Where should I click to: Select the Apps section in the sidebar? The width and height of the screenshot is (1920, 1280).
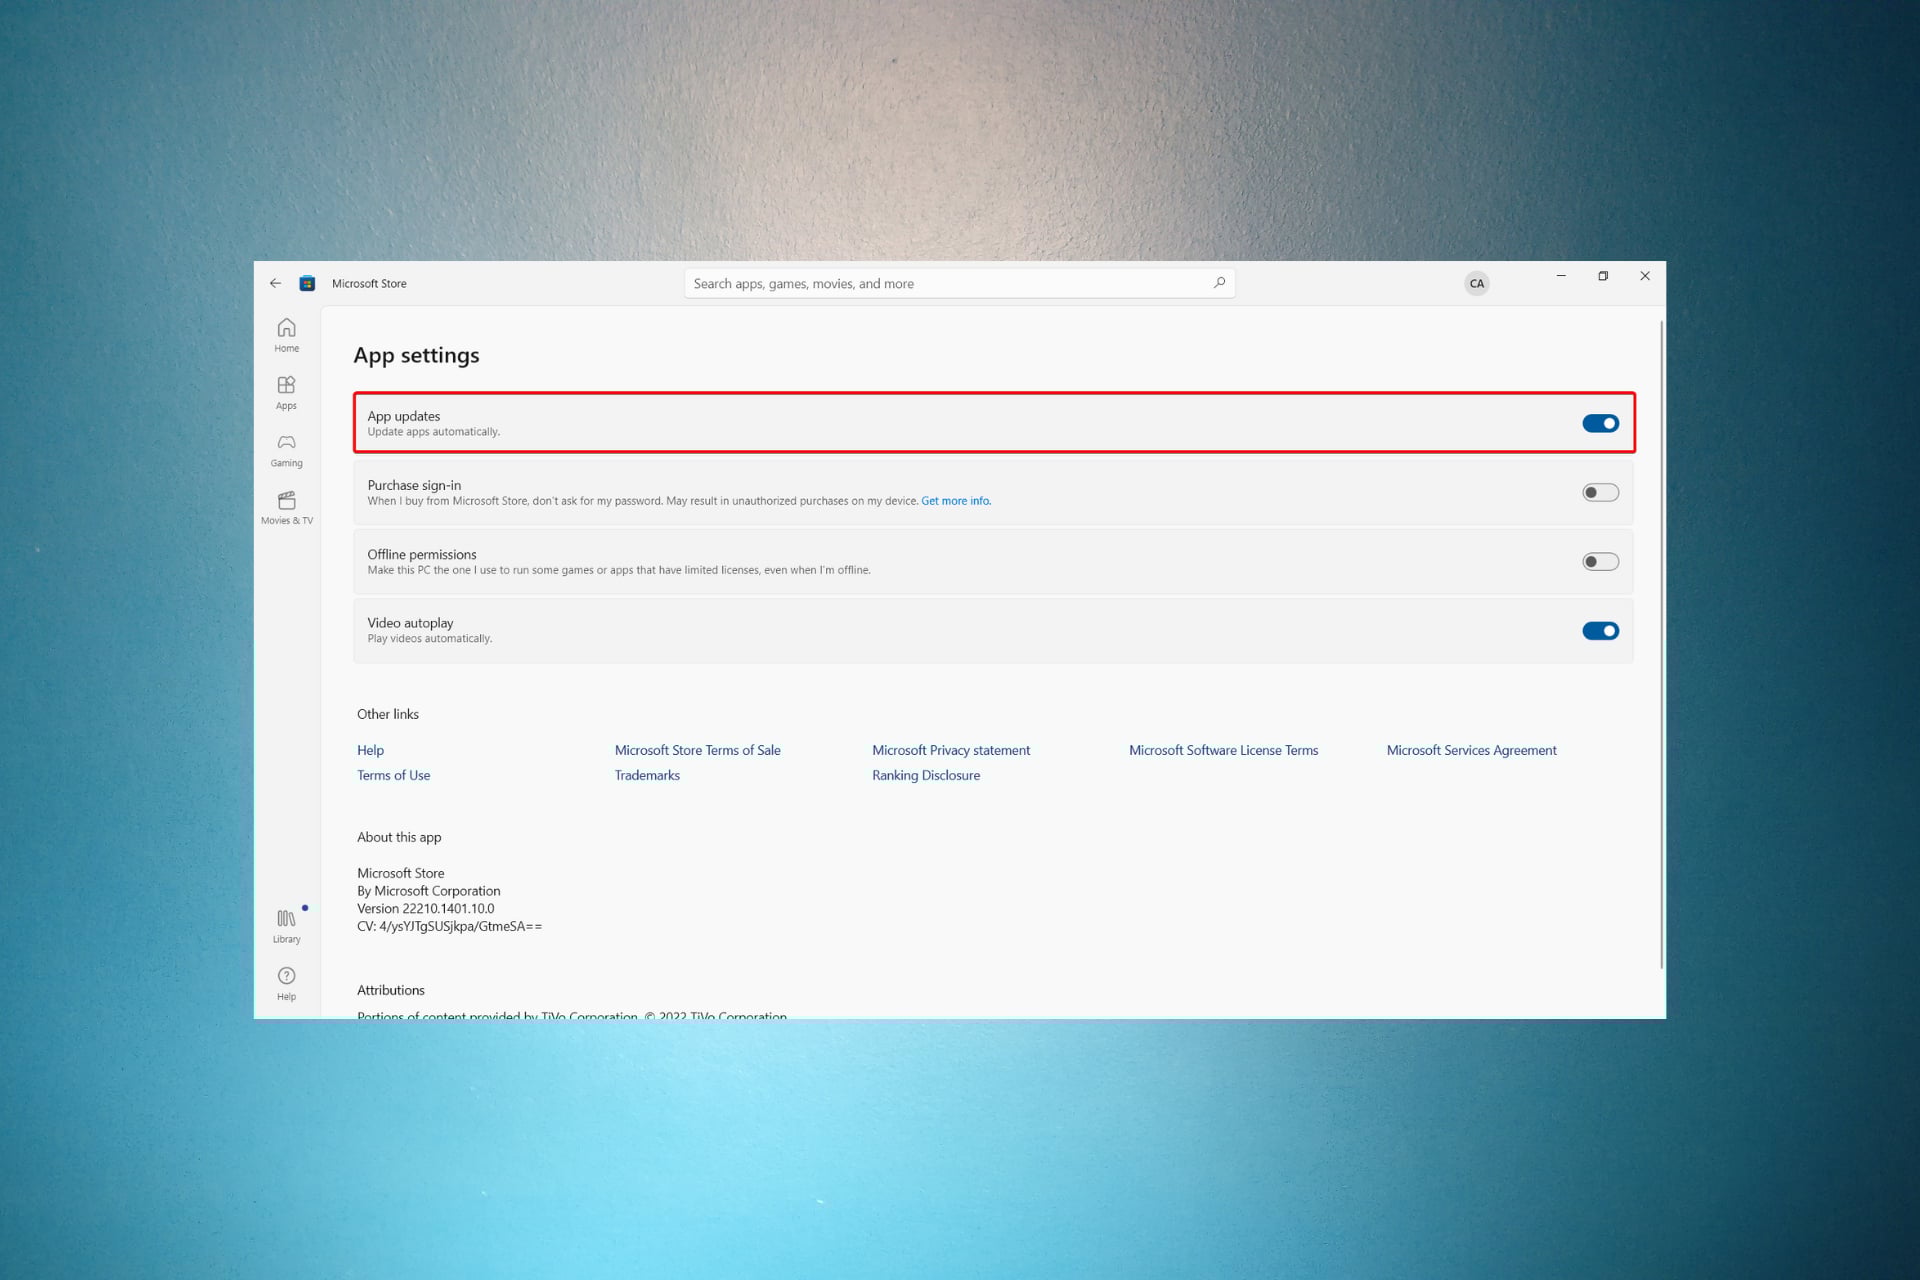286,391
